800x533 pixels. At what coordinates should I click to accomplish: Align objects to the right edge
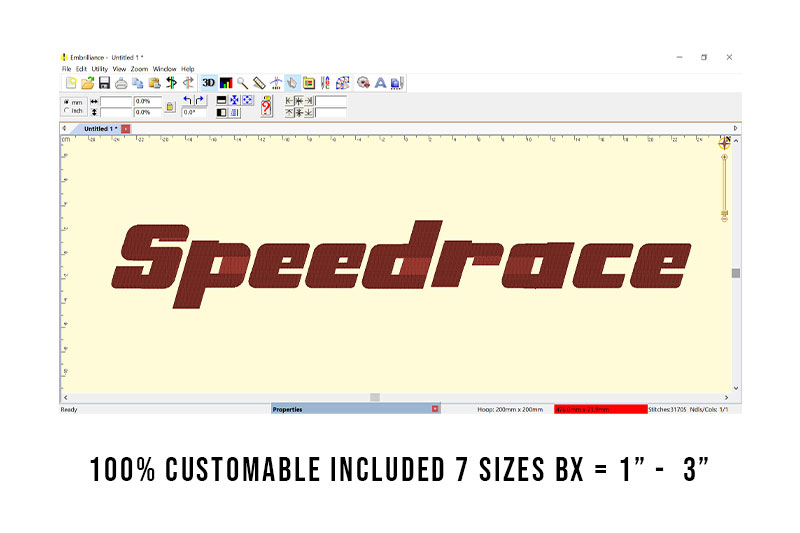click(309, 100)
